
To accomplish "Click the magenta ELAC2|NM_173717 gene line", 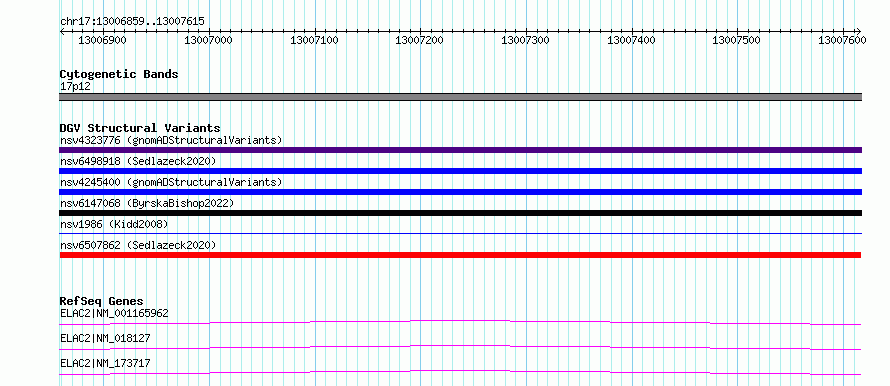I will (460, 372).
